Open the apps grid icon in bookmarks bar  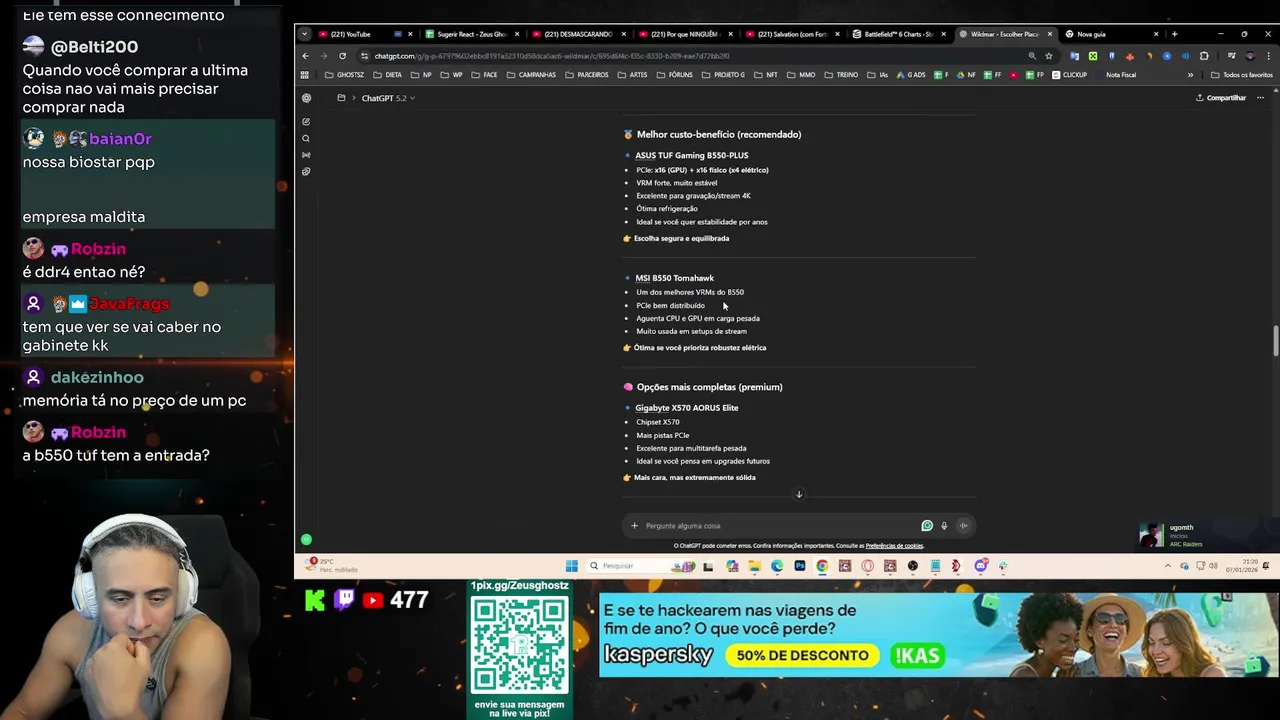click(x=305, y=75)
